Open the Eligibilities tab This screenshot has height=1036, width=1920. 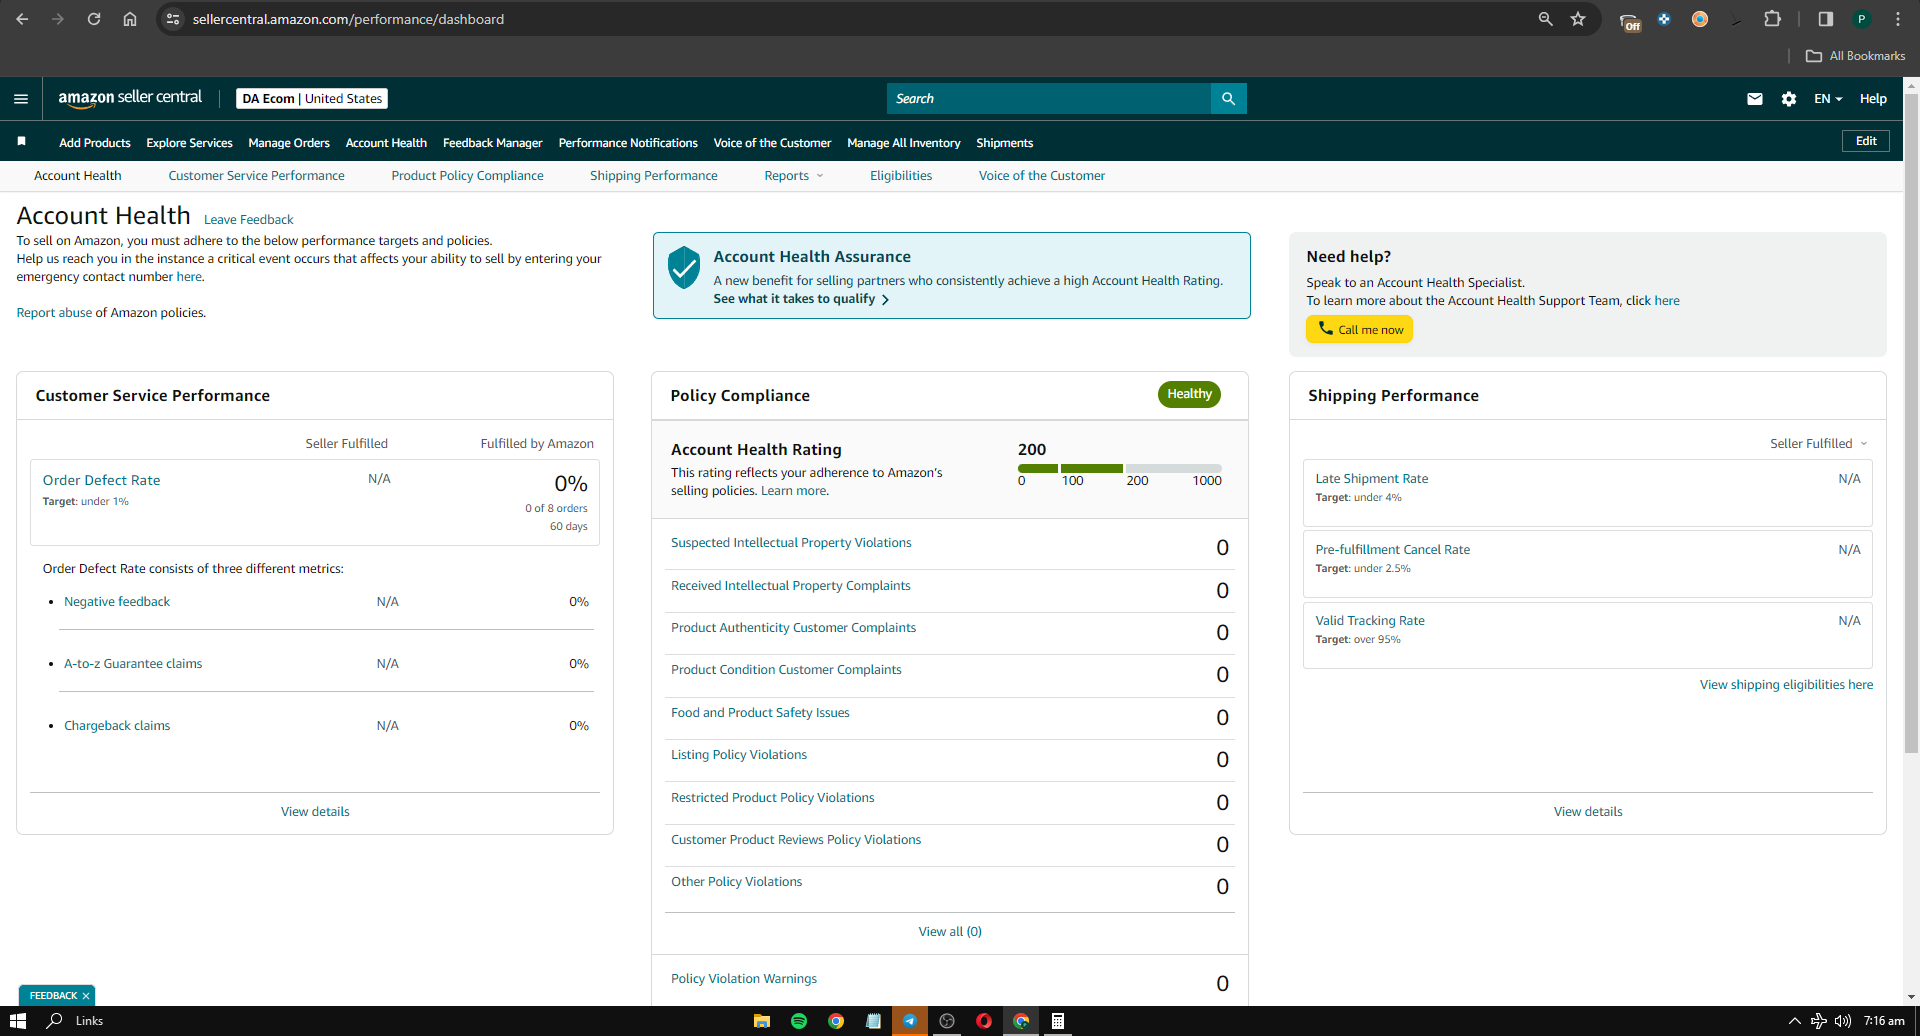[x=901, y=176]
